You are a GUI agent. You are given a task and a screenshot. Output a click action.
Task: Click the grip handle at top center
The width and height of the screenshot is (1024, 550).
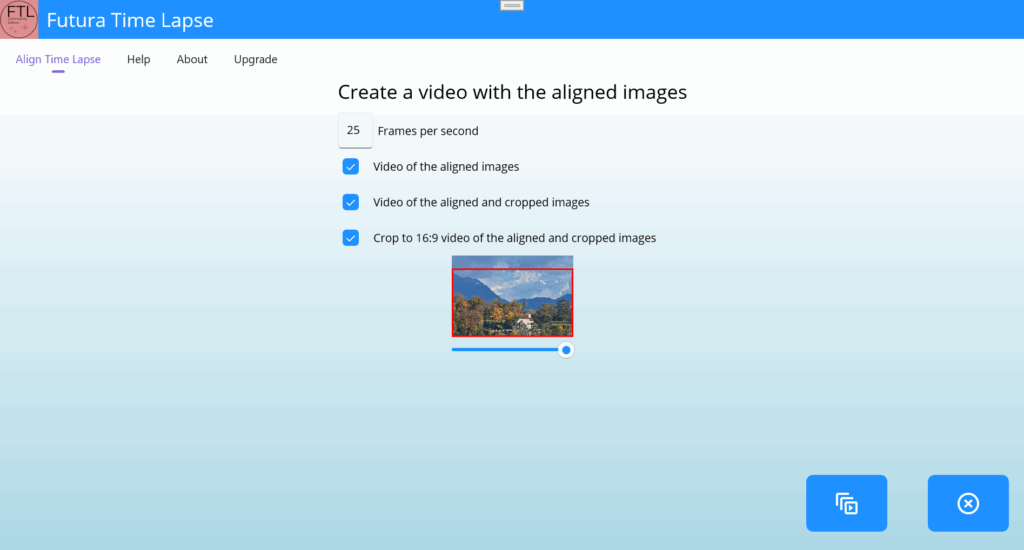pyautogui.click(x=511, y=5)
